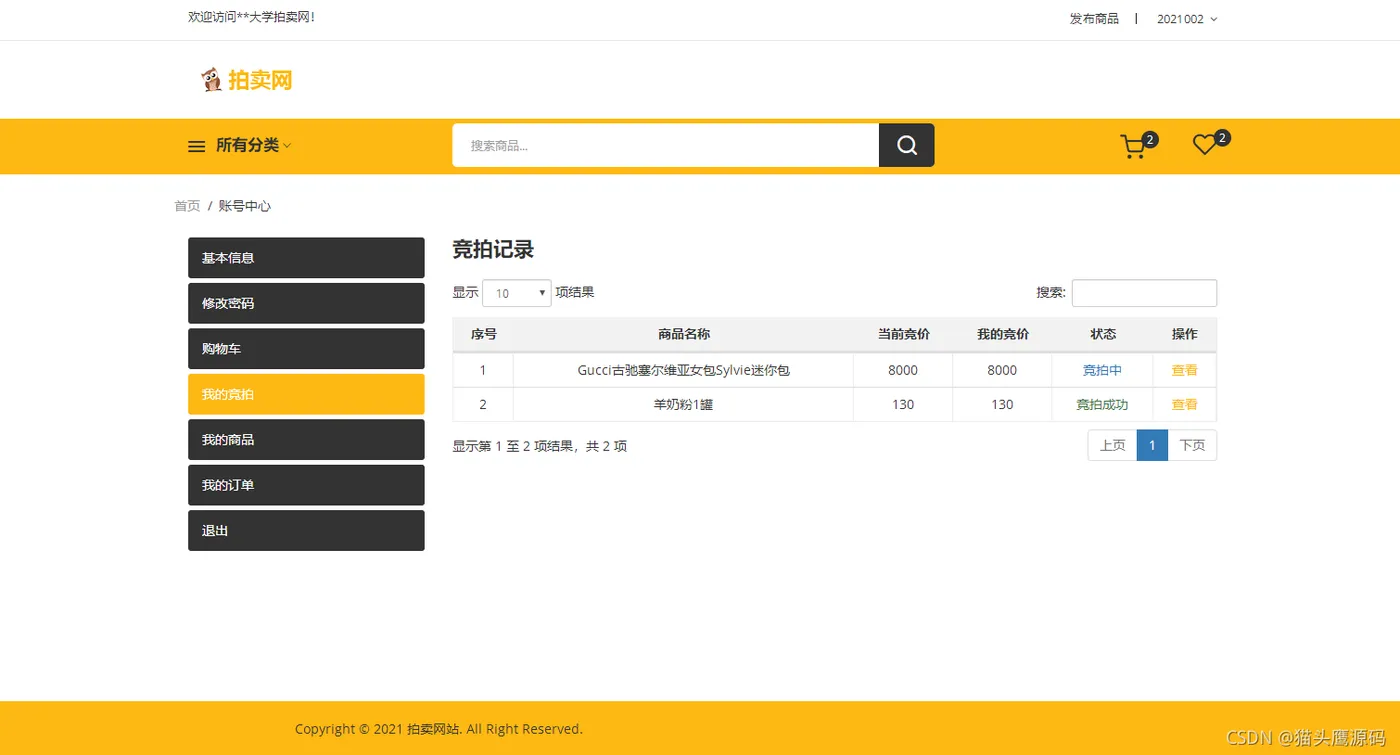Click the 显示第 1 至 2 项结果 summary text

pyautogui.click(x=540, y=447)
